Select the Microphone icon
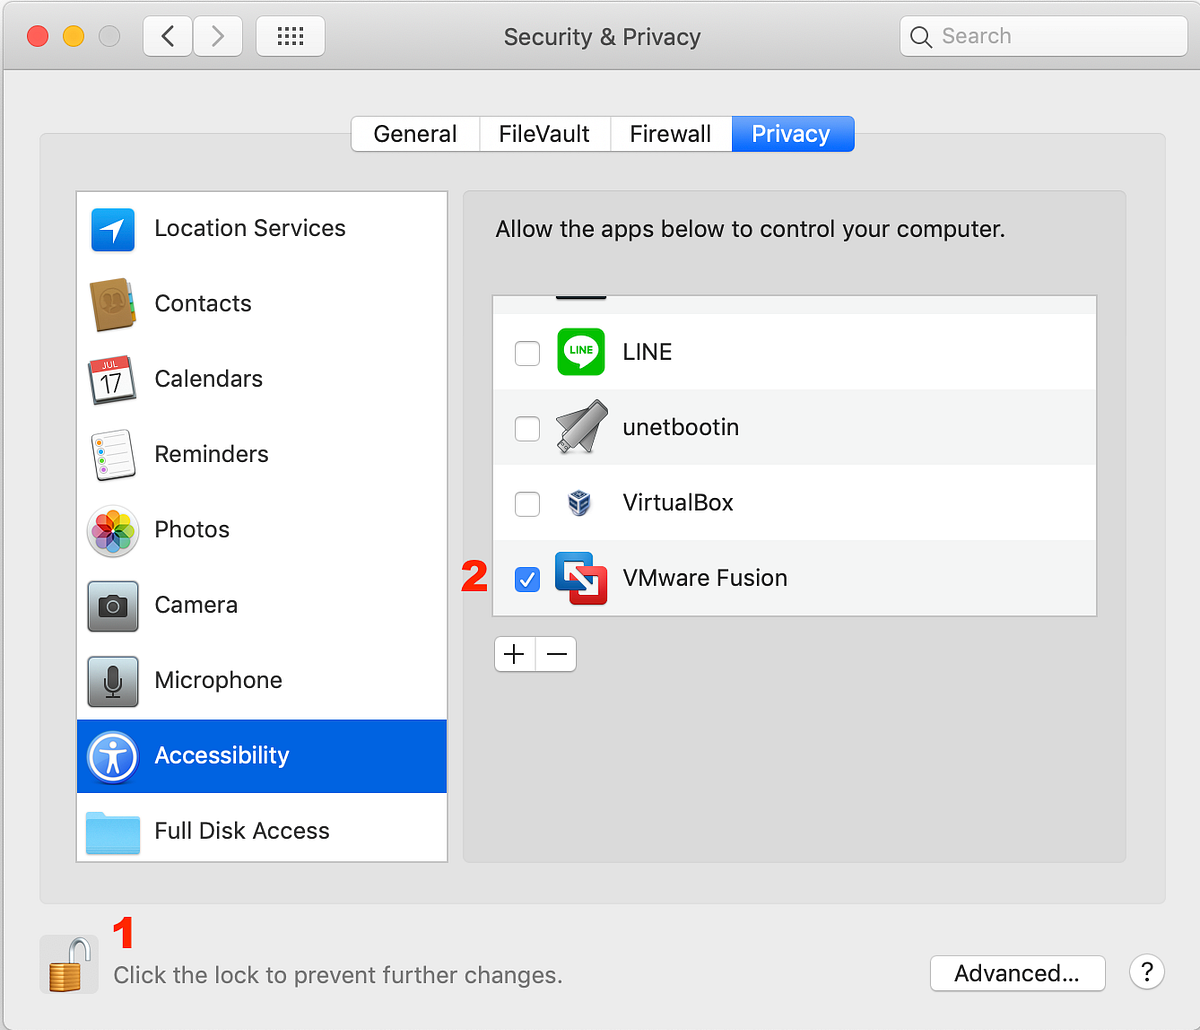The height and width of the screenshot is (1030, 1200). click(112, 681)
